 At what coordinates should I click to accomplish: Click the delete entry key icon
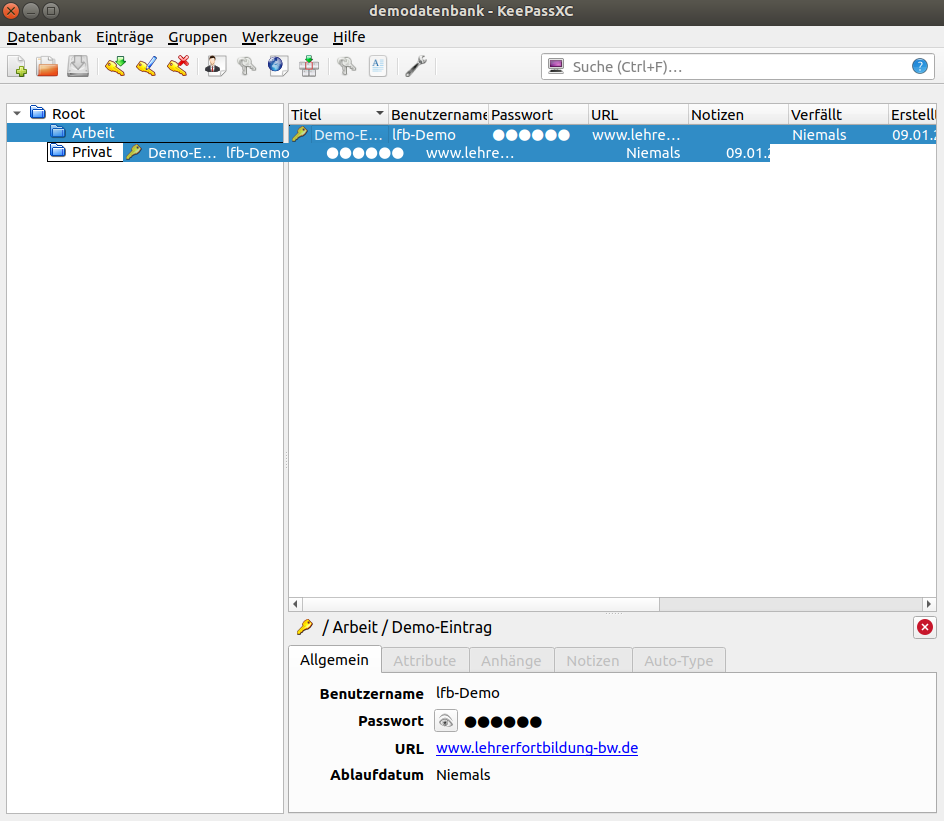pos(178,67)
